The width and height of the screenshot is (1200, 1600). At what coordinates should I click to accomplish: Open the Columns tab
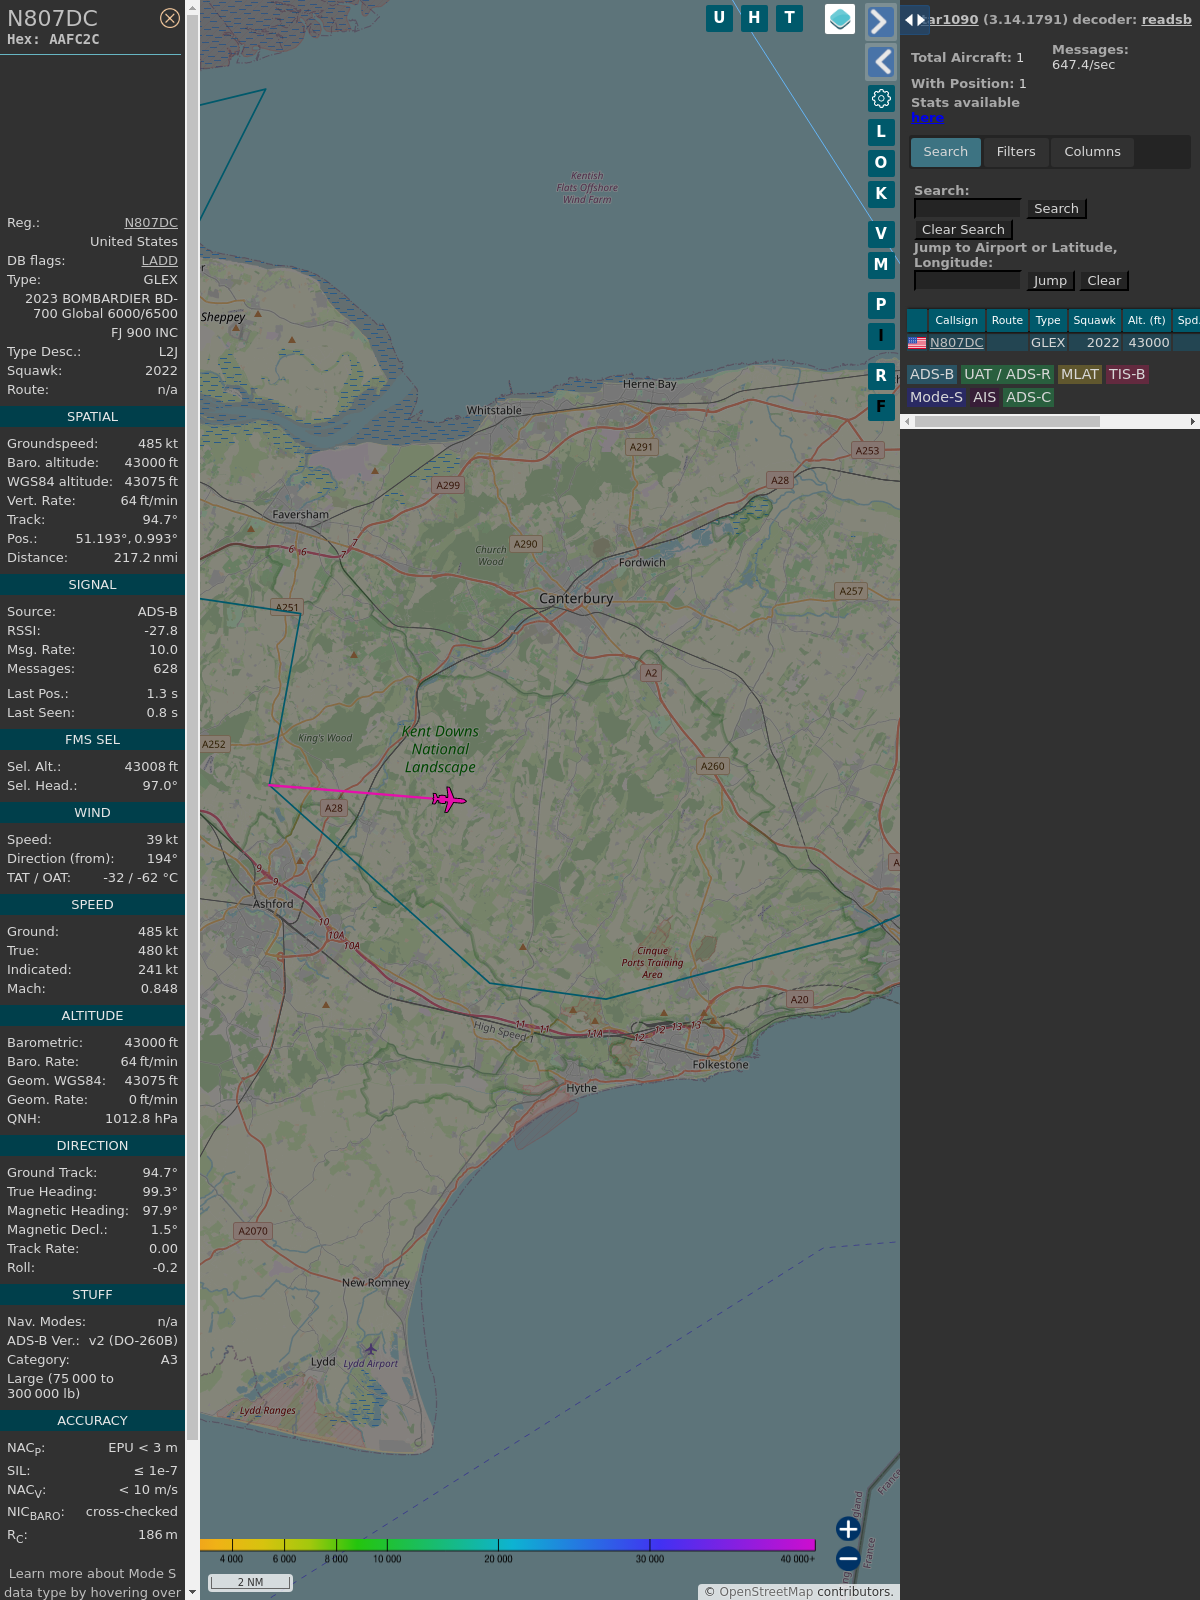[1092, 152]
